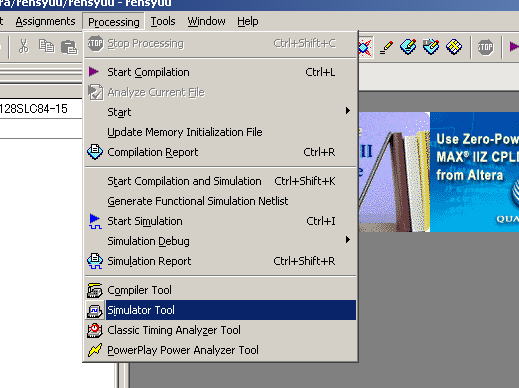
Task: Open the Help menu
Action: pos(248,22)
